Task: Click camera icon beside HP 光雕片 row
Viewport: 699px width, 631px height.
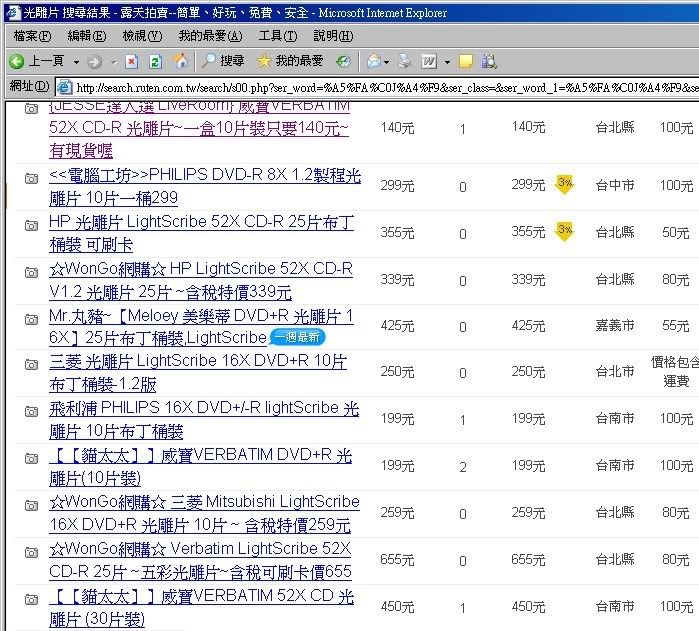Action: coord(31,225)
